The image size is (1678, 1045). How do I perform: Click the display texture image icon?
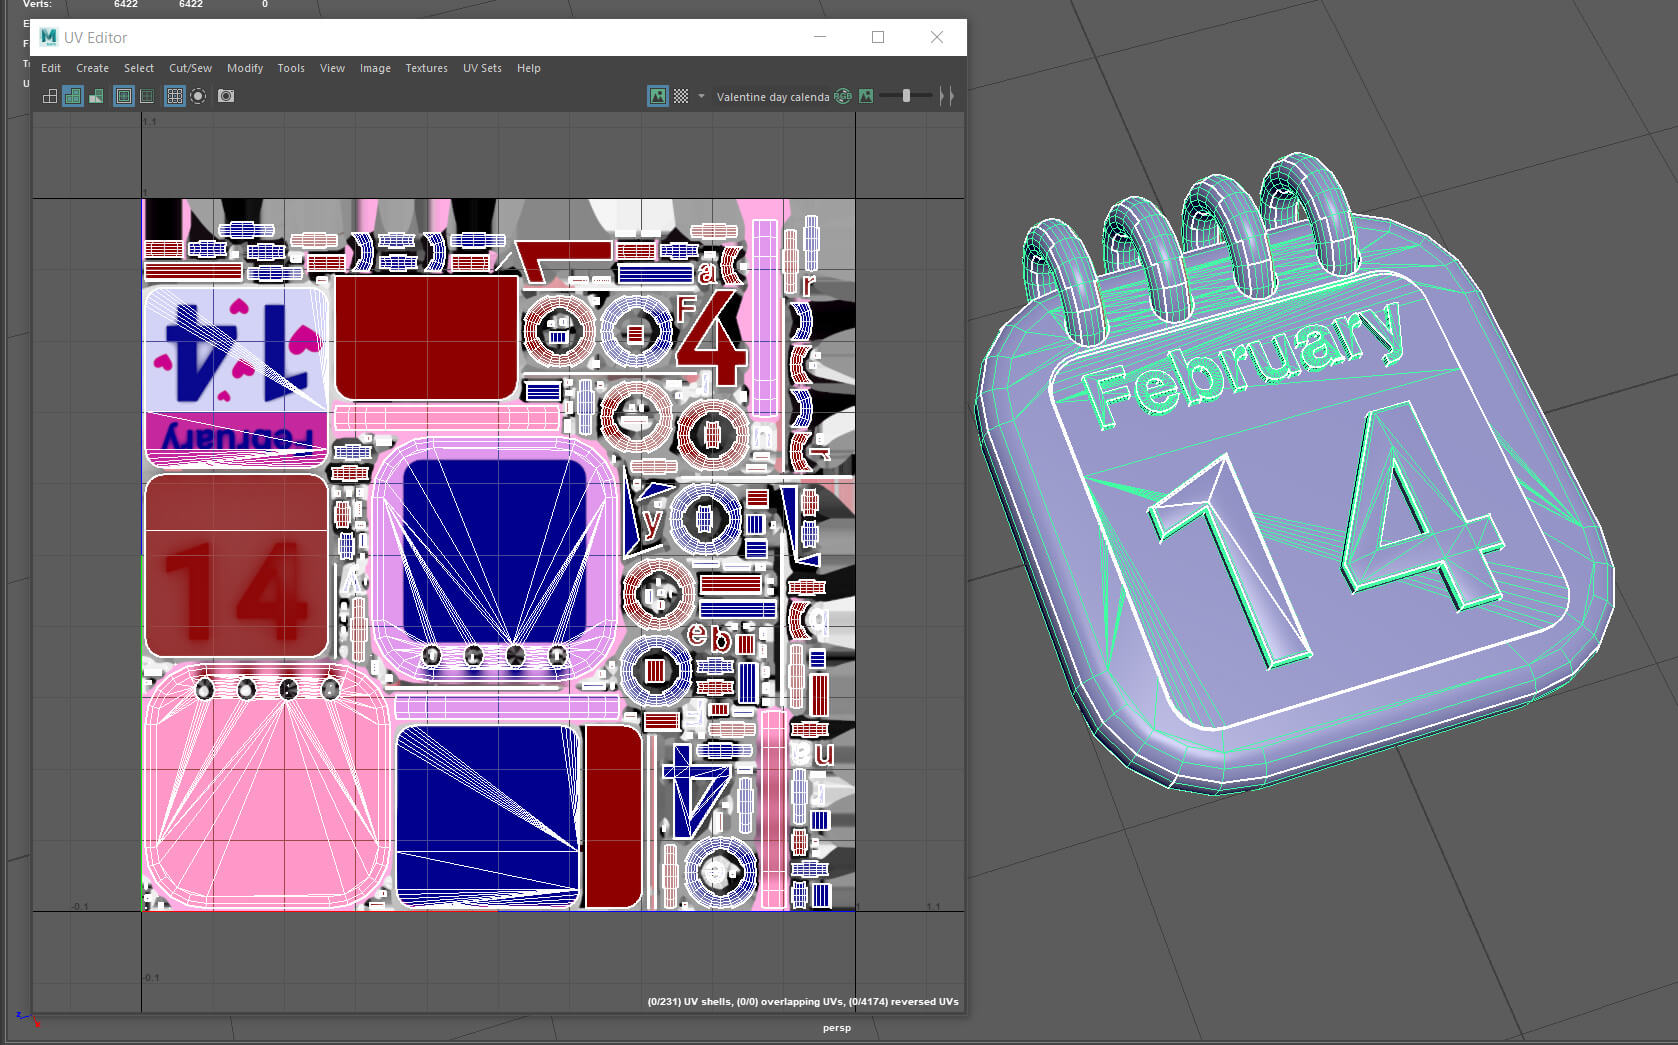(657, 96)
